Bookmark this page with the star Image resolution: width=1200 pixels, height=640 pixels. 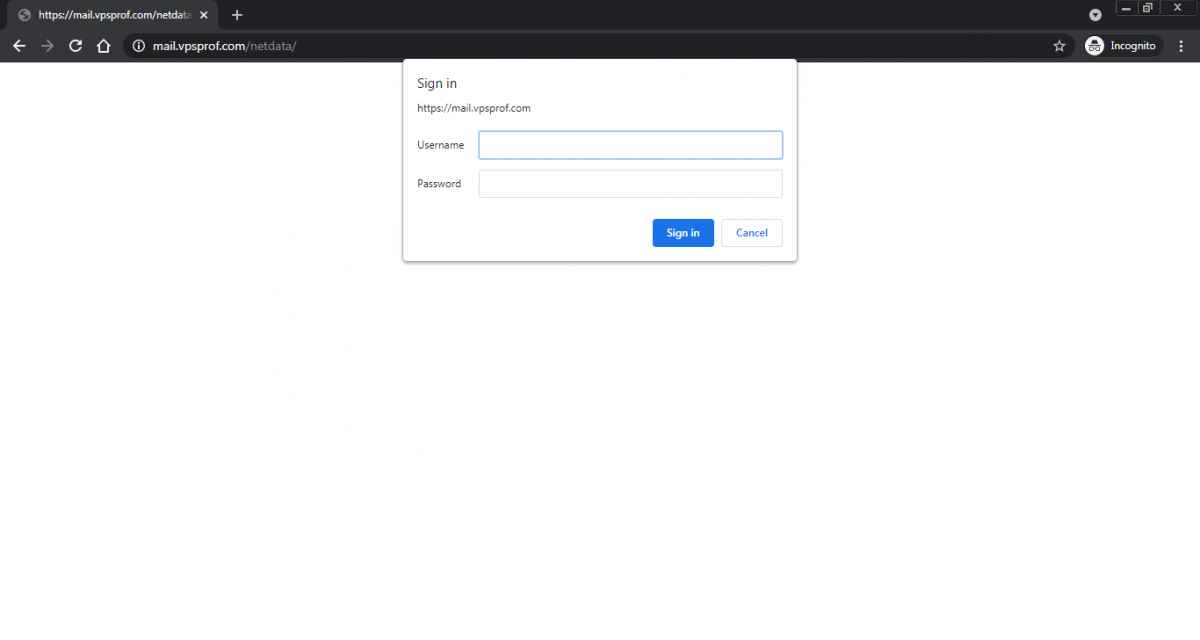(x=1059, y=46)
